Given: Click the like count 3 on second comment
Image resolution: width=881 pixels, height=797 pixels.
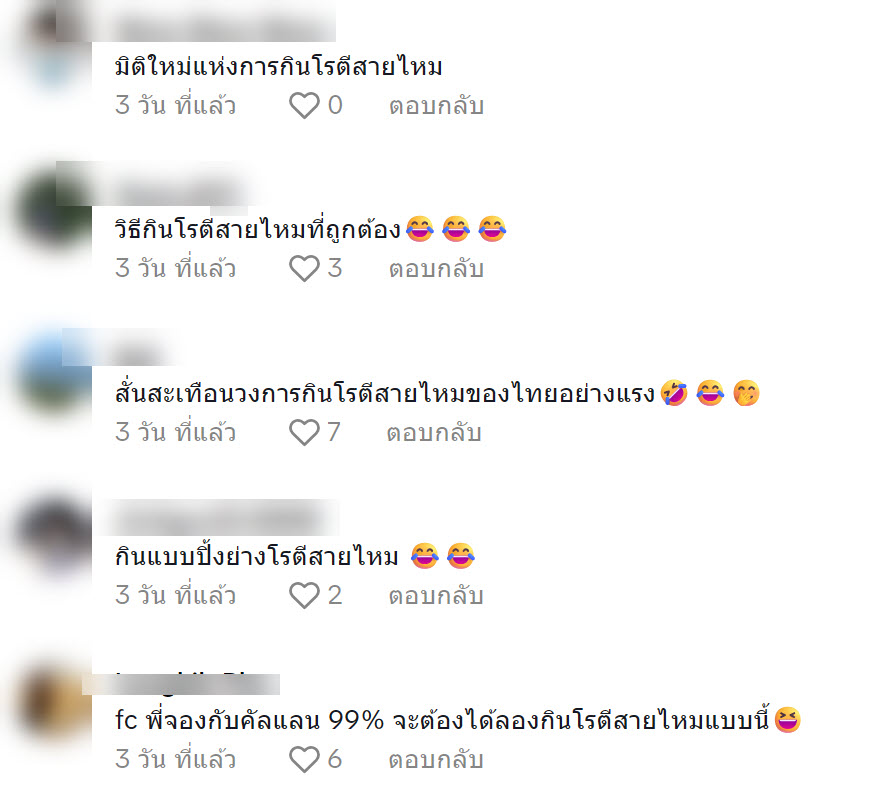Looking at the screenshot, I should coord(335,269).
